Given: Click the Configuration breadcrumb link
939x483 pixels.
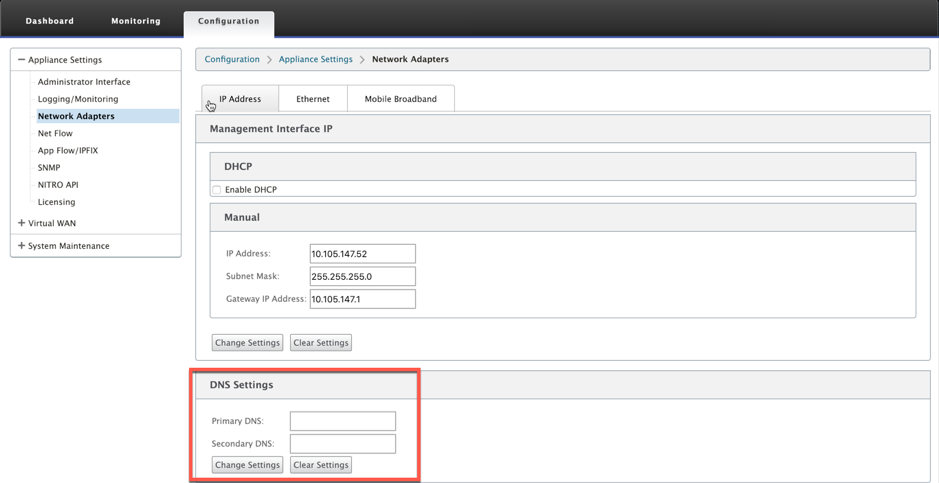Looking at the screenshot, I should click(x=232, y=59).
